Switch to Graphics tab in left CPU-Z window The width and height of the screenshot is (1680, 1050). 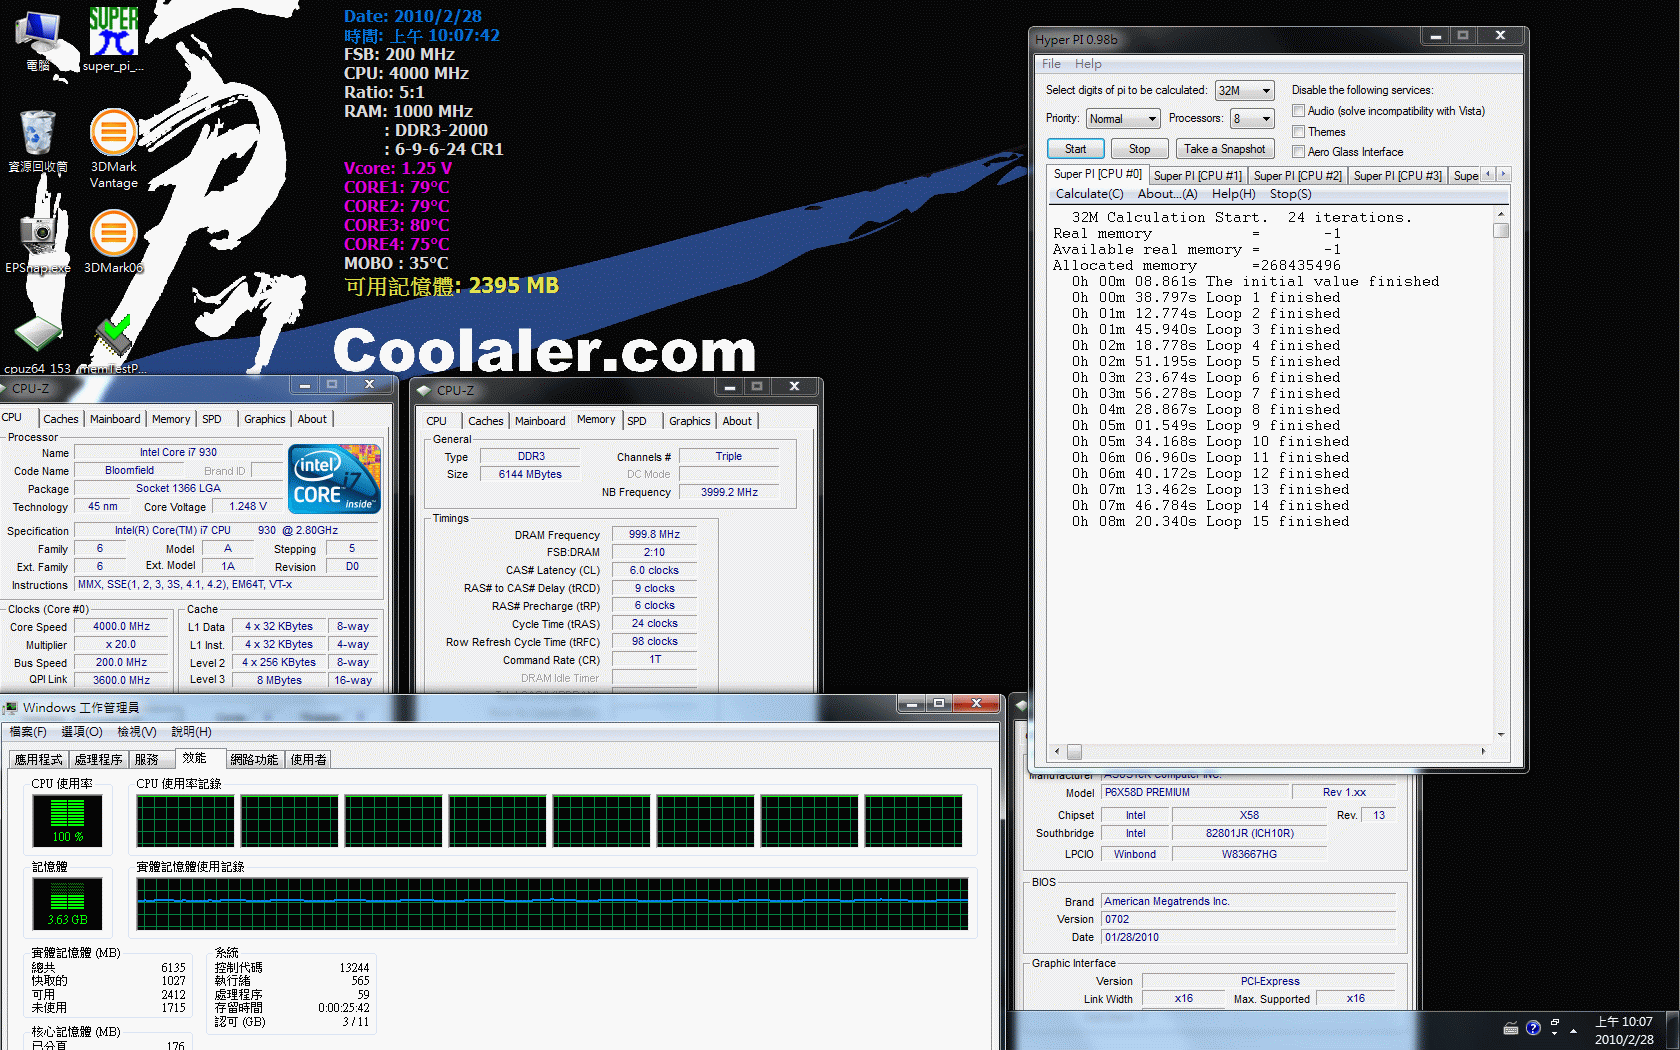[265, 419]
